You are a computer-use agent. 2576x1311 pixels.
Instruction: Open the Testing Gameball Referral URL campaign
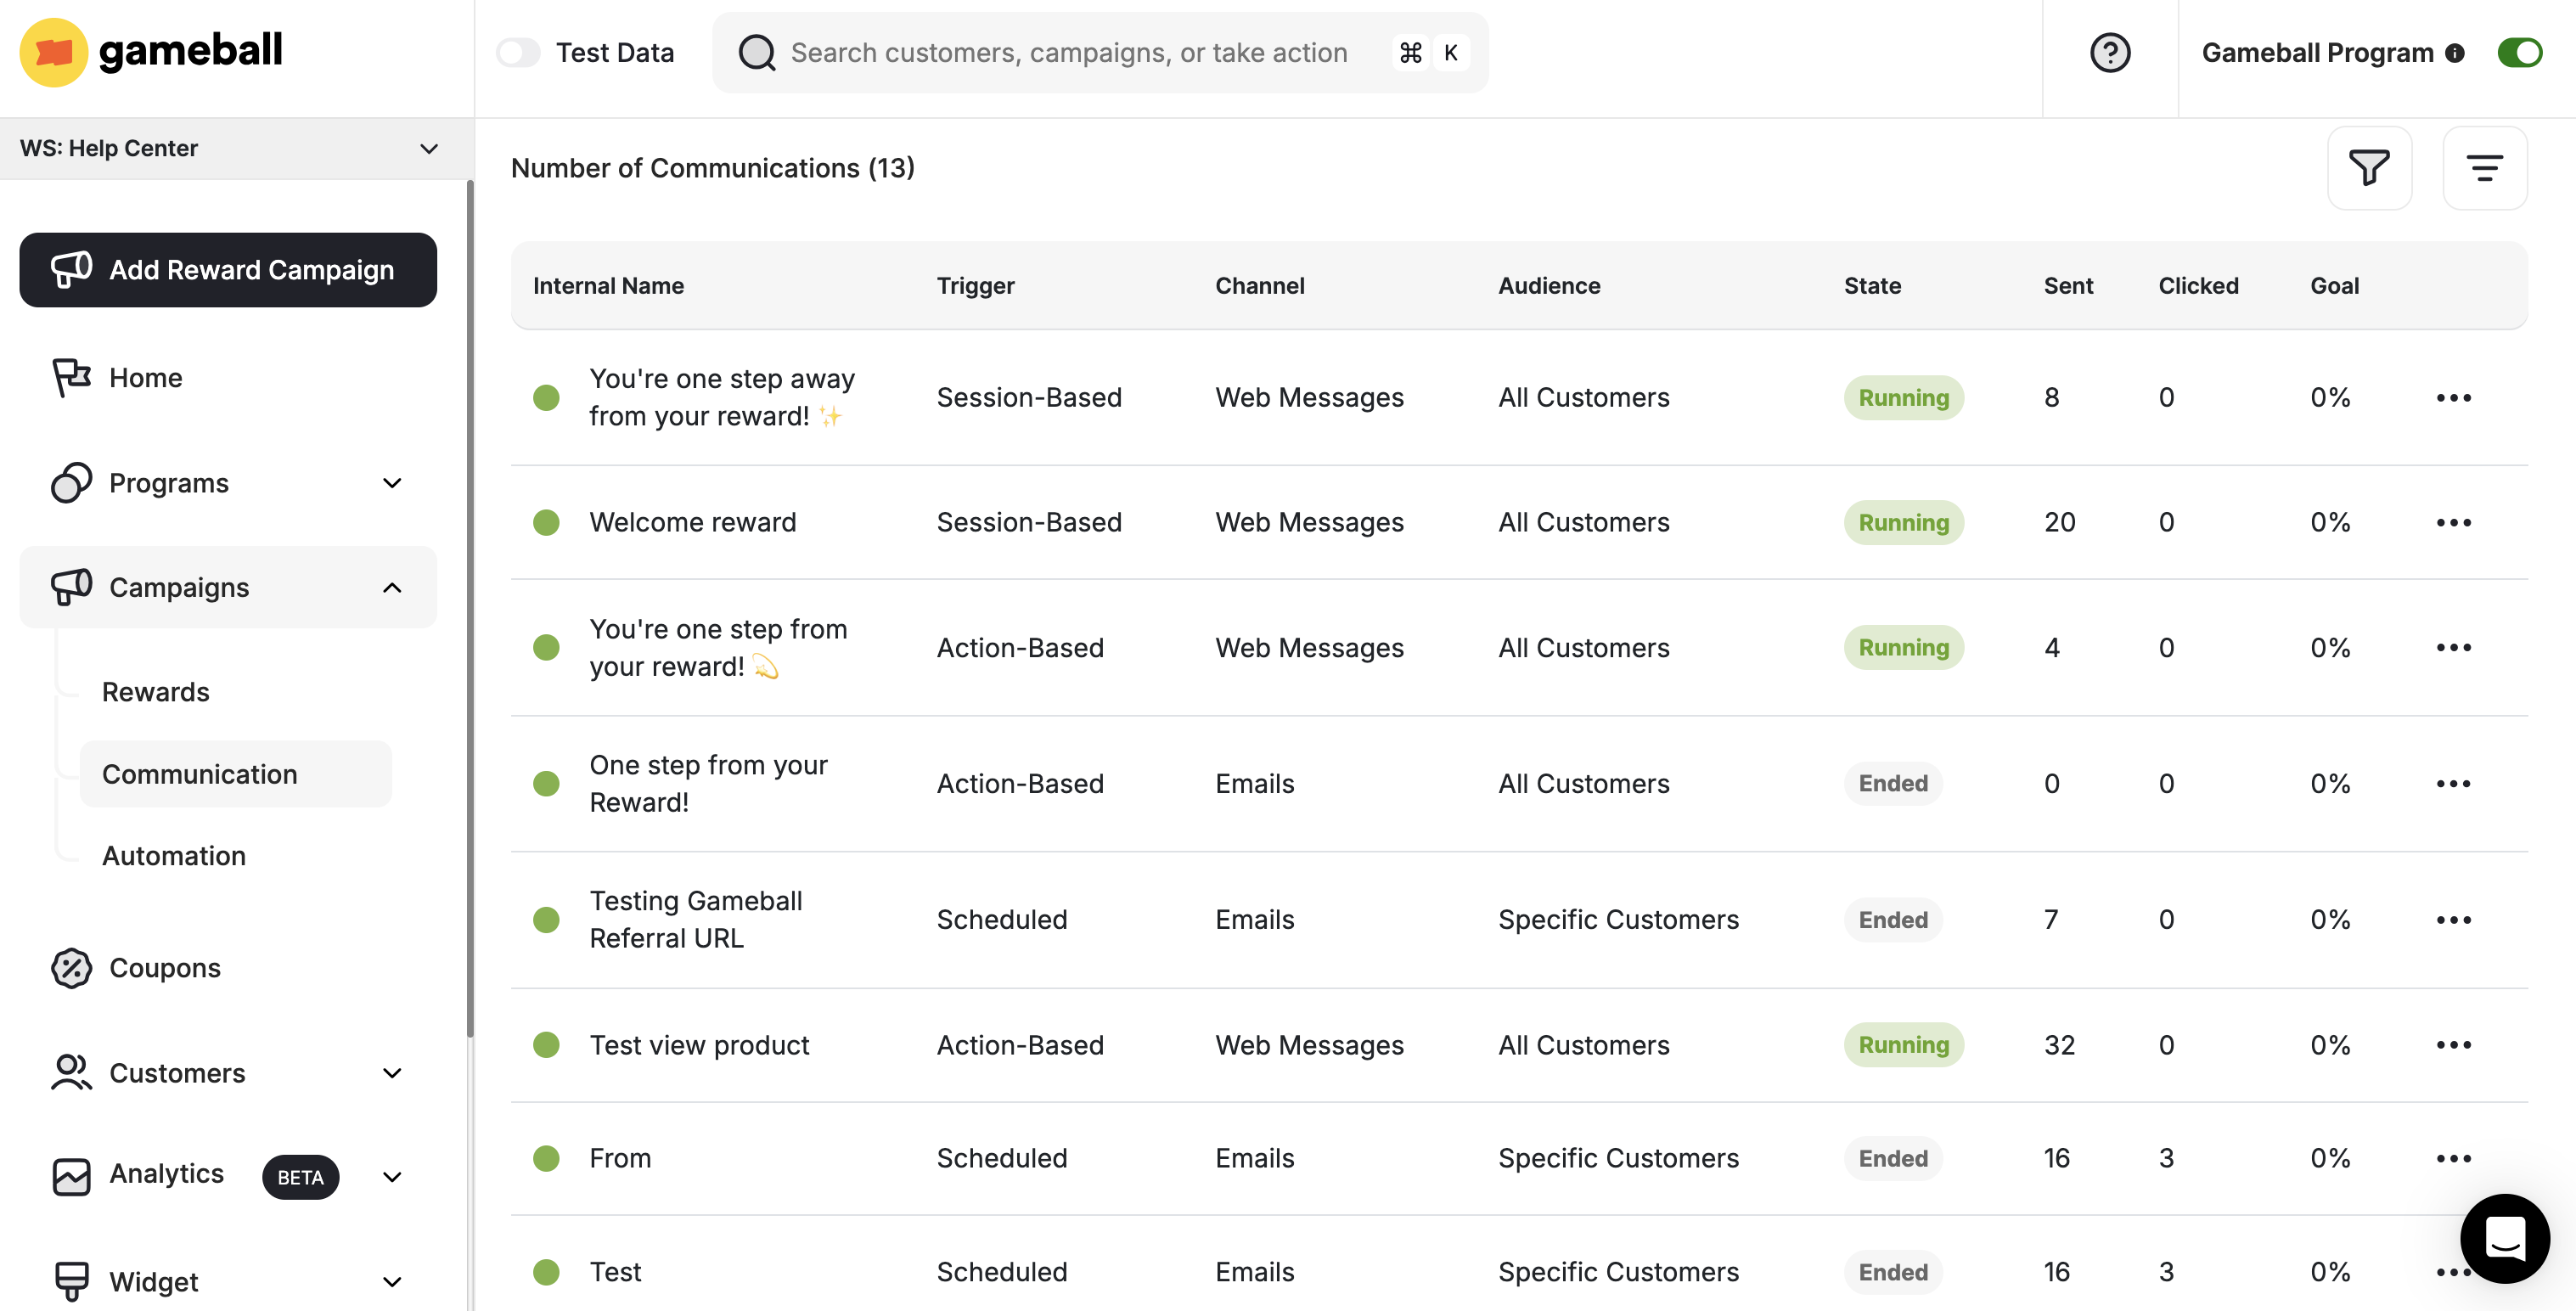pyautogui.click(x=697, y=918)
